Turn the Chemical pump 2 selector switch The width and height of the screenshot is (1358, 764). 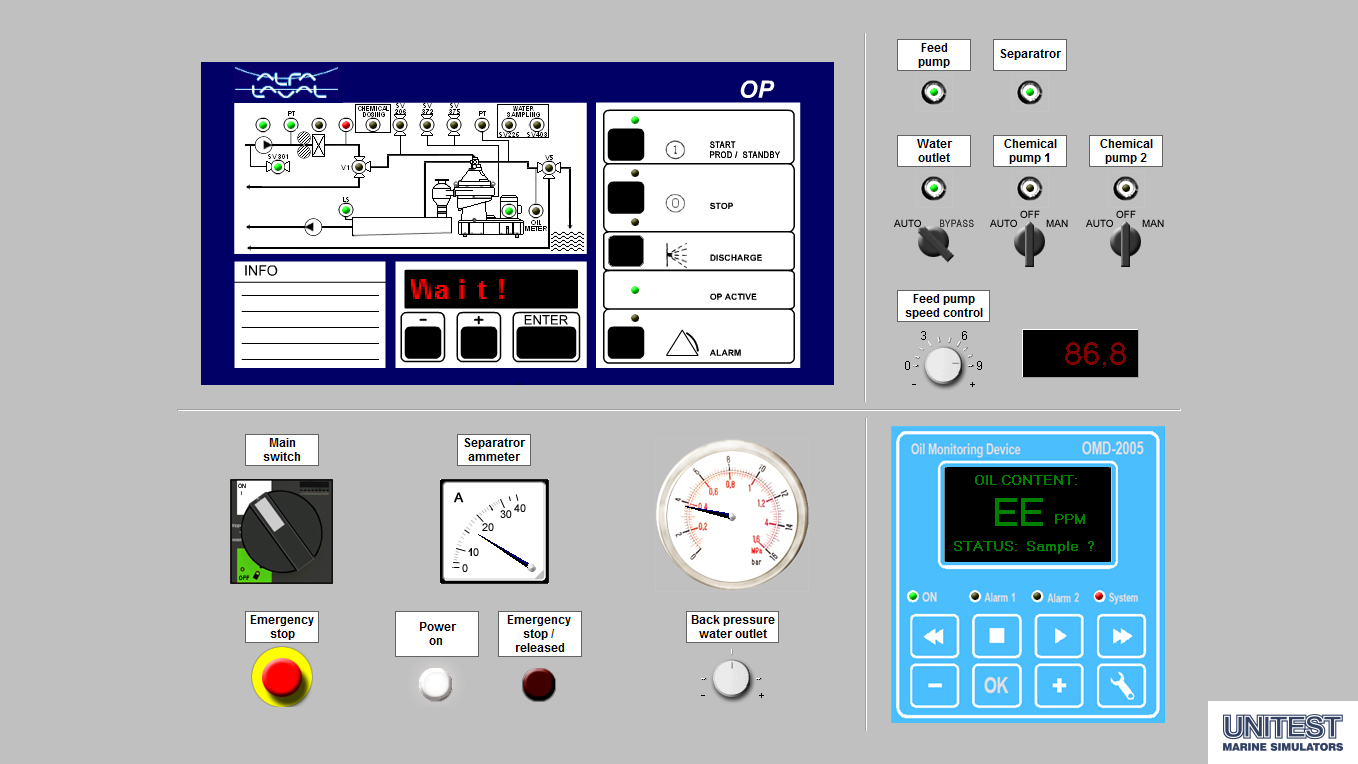point(1125,243)
